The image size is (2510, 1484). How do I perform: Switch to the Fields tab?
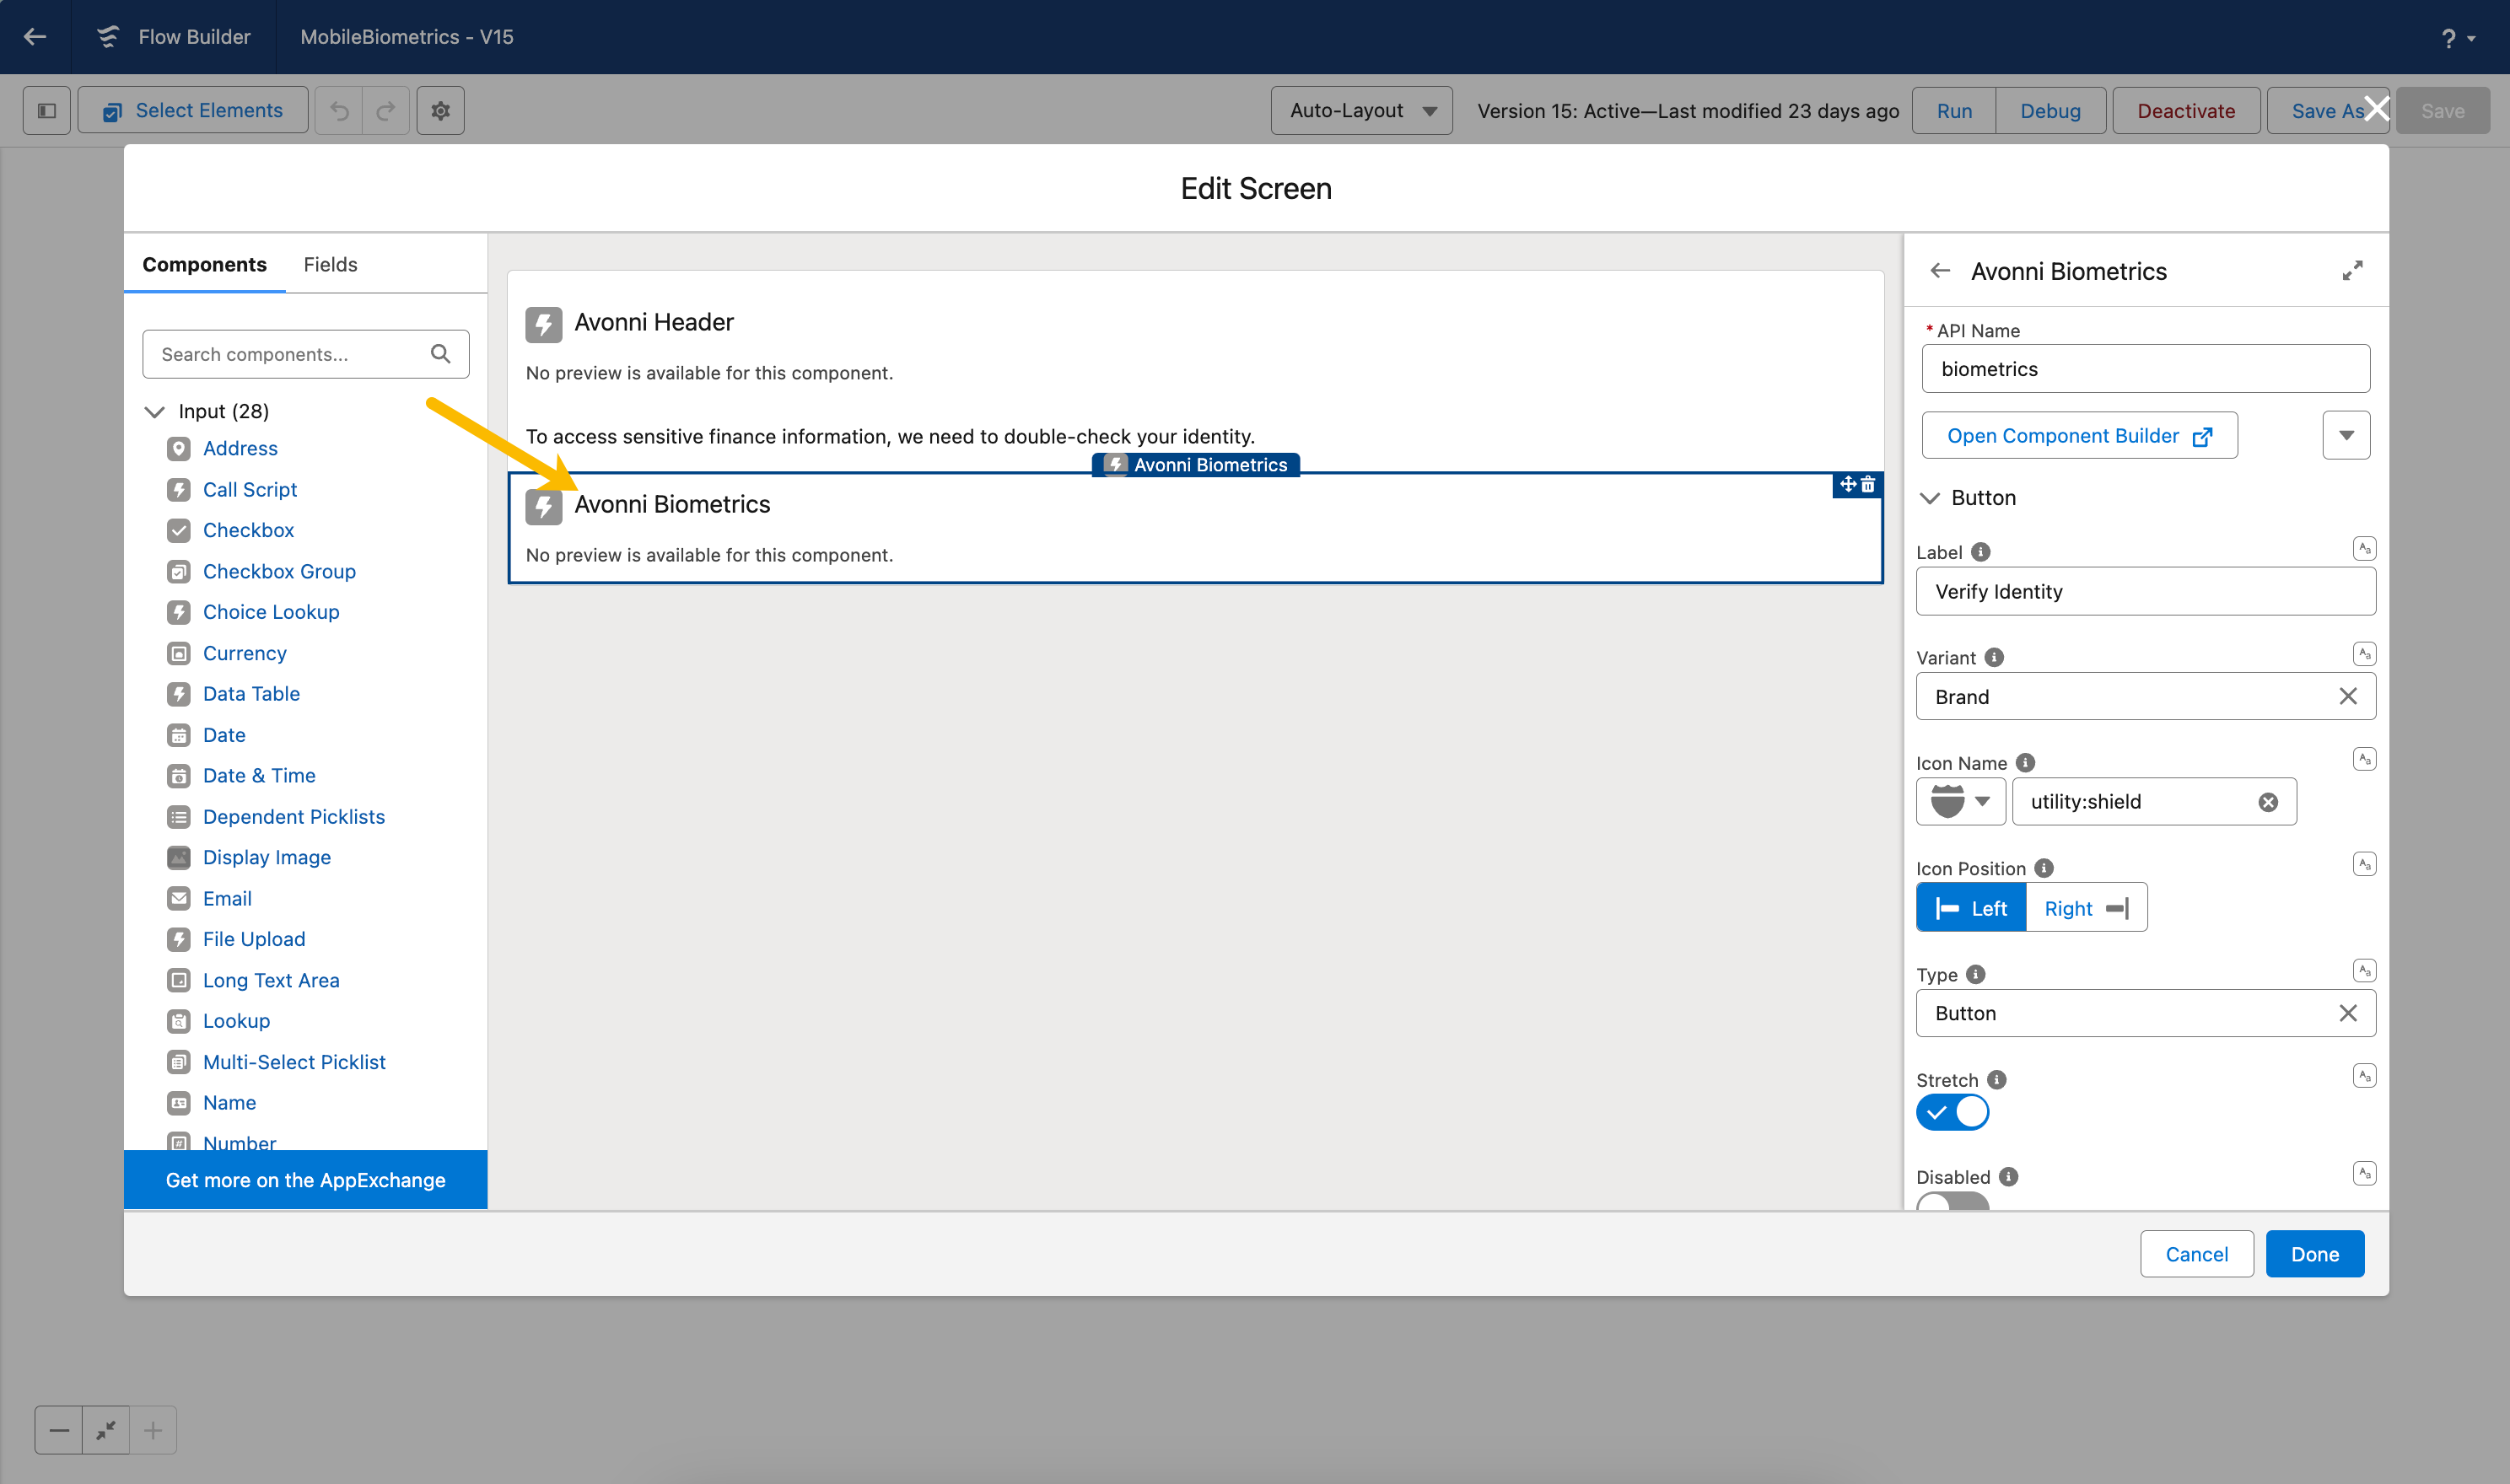330,265
